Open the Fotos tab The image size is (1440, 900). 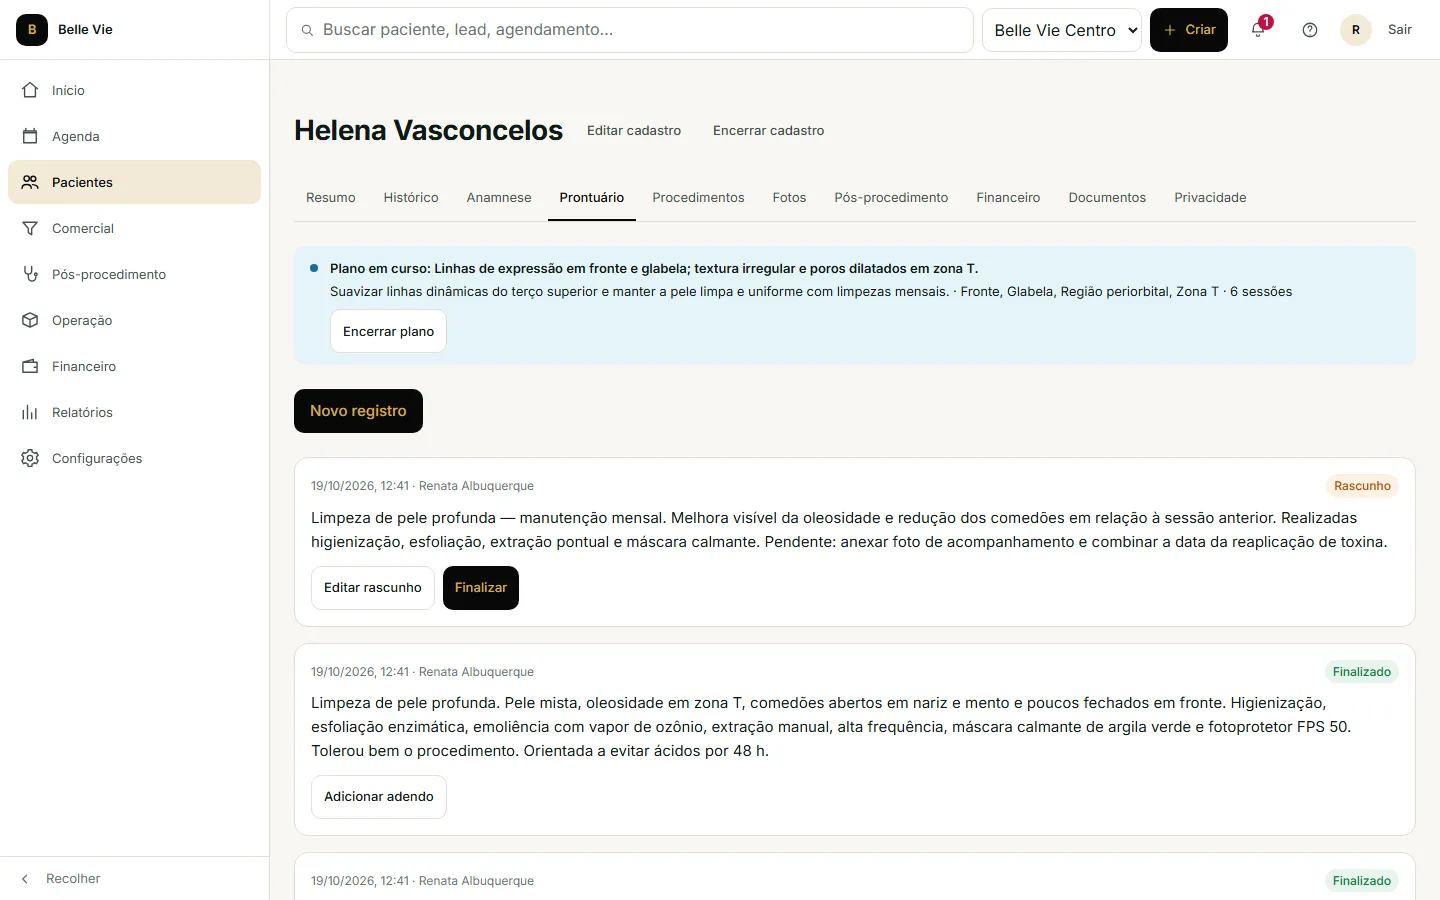tap(789, 198)
